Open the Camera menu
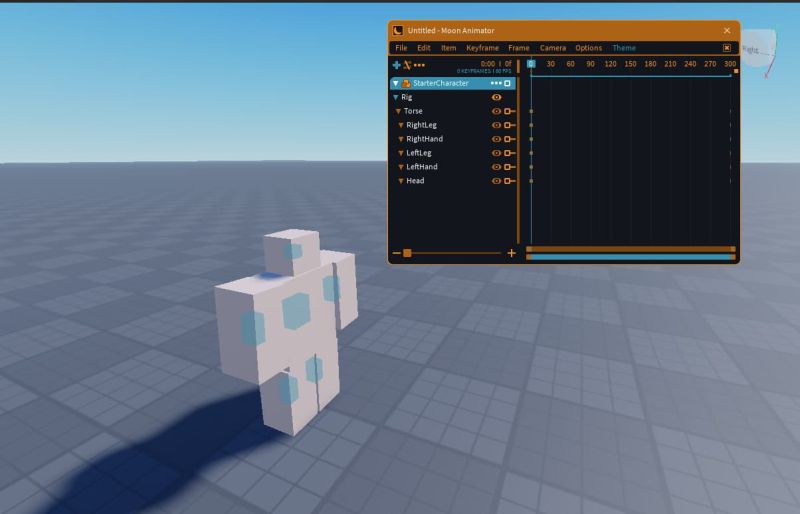800x514 pixels. pos(553,48)
